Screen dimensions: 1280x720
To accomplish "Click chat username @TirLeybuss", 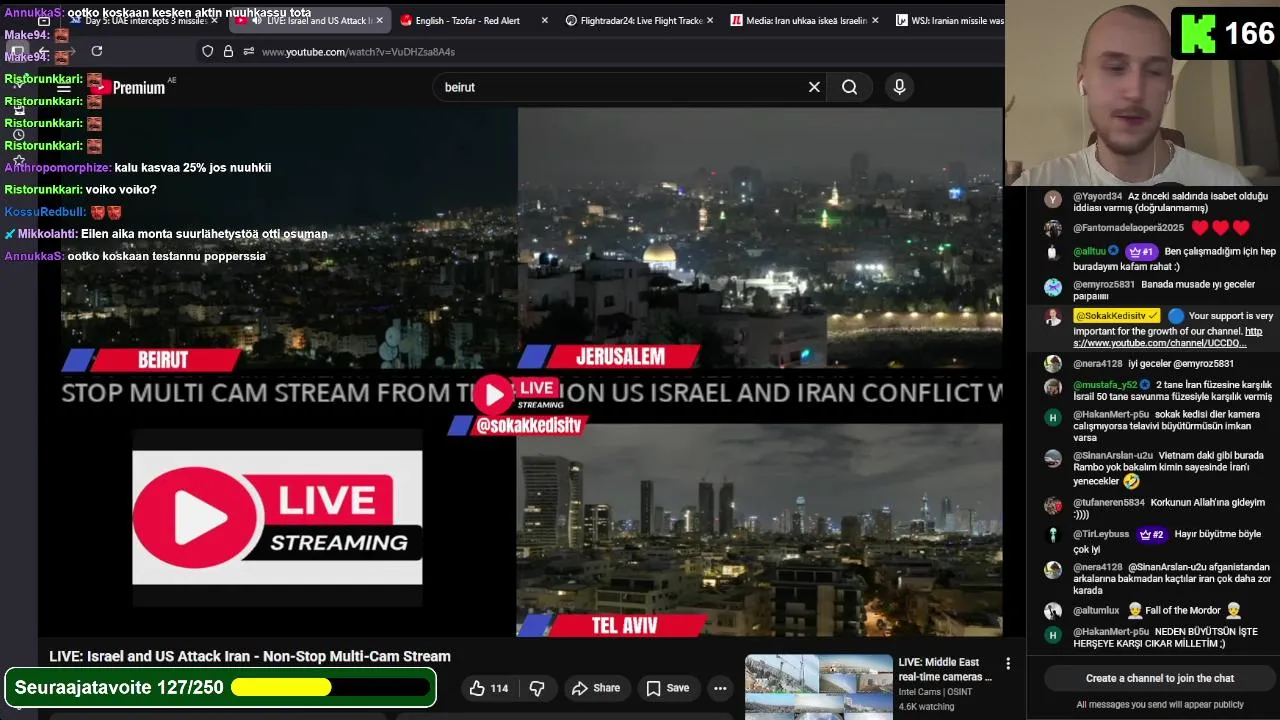I will tap(1101, 534).
